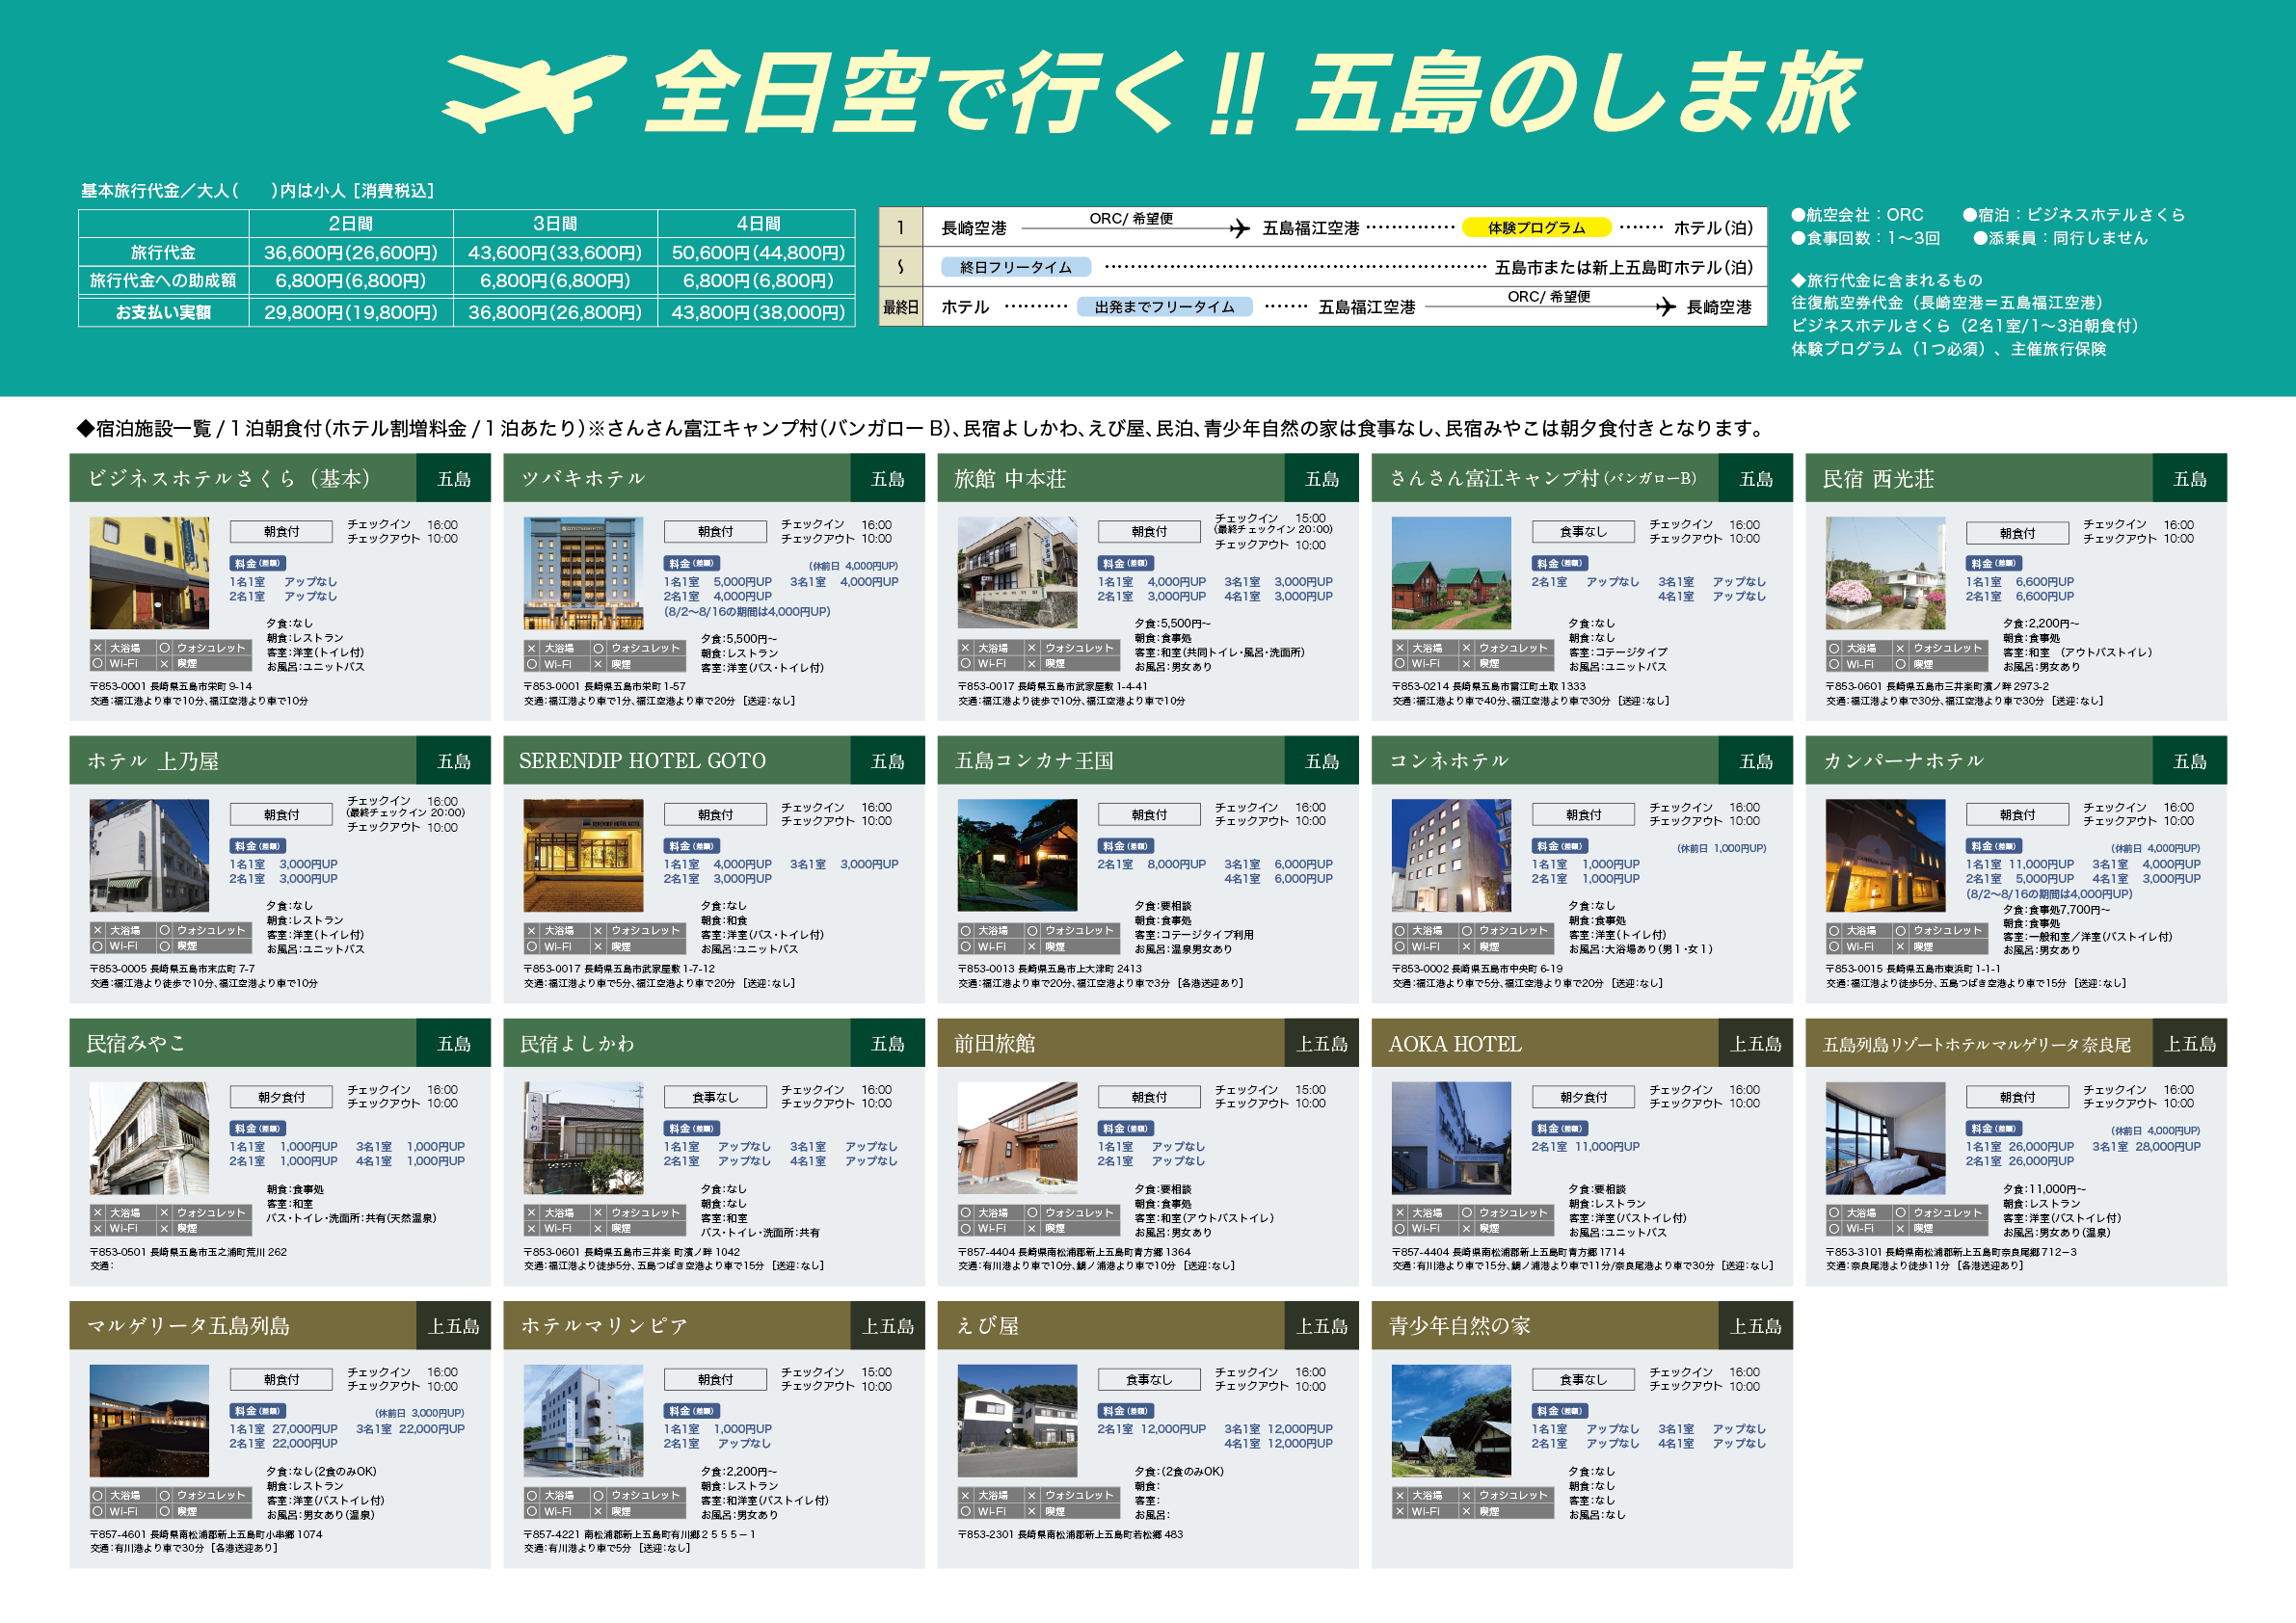Click the 朝夕食付 box on 民宿みやこ card
2296x1623 pixels.
[281, 1097]
